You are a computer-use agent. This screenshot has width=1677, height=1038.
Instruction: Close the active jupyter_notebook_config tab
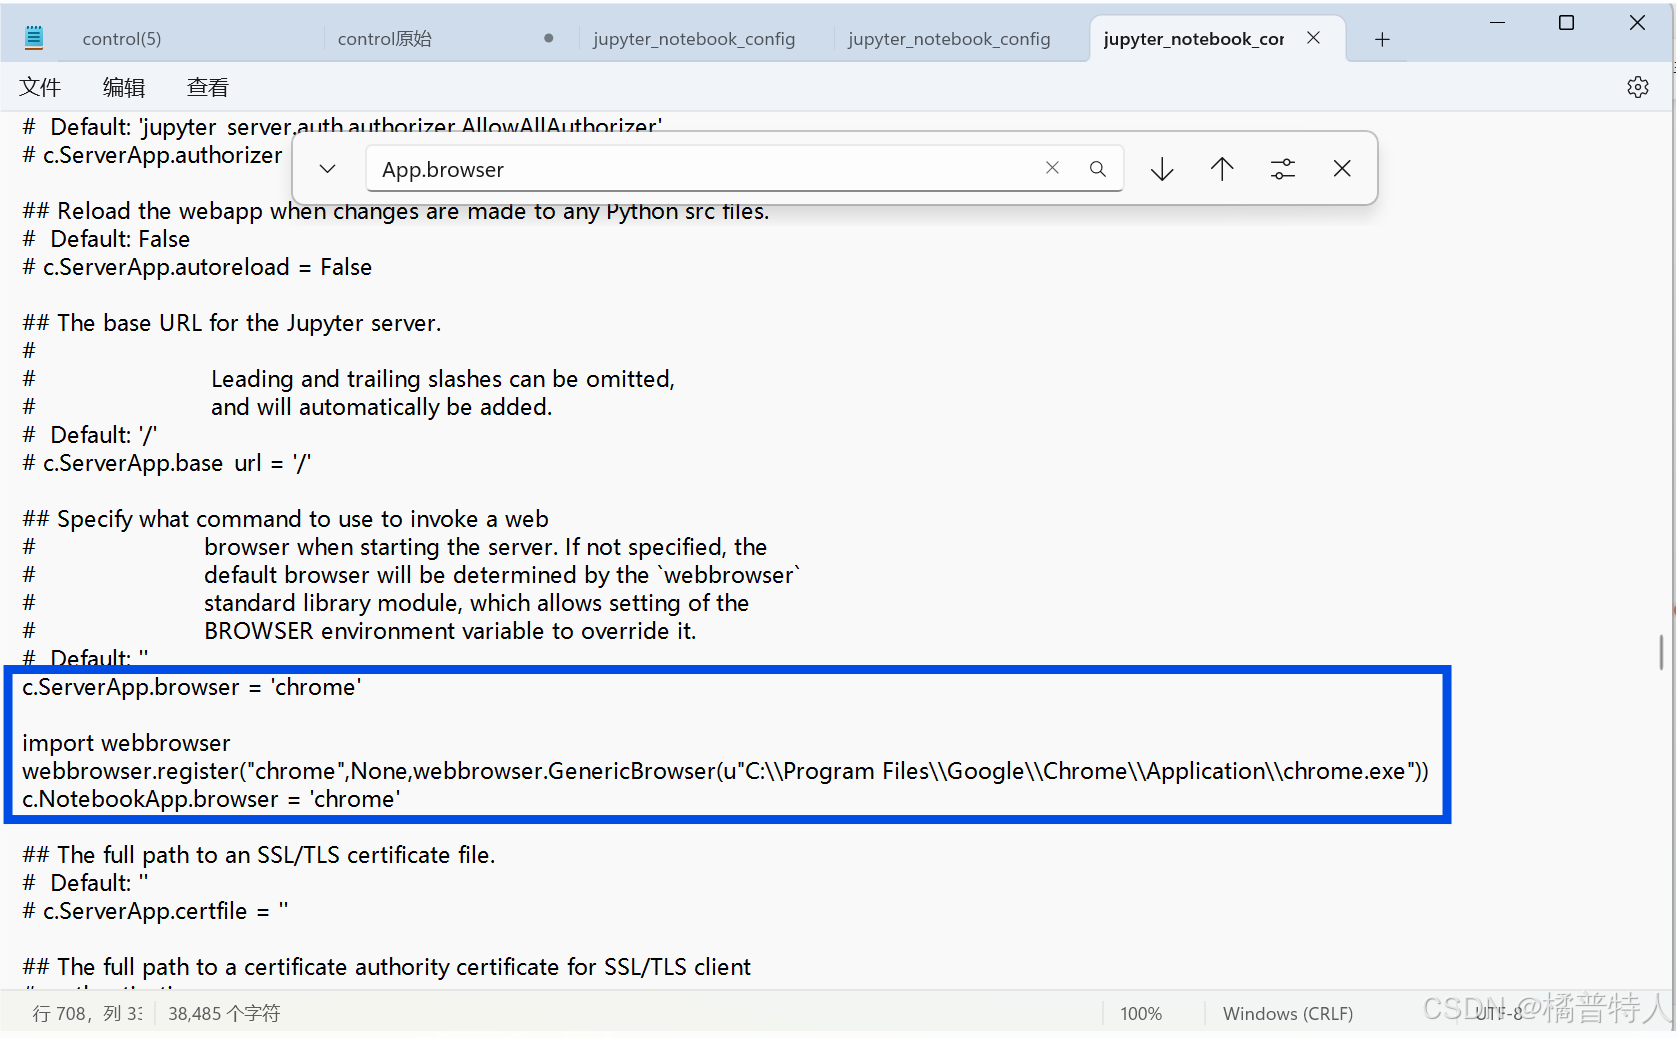(x=1313, y=38)
